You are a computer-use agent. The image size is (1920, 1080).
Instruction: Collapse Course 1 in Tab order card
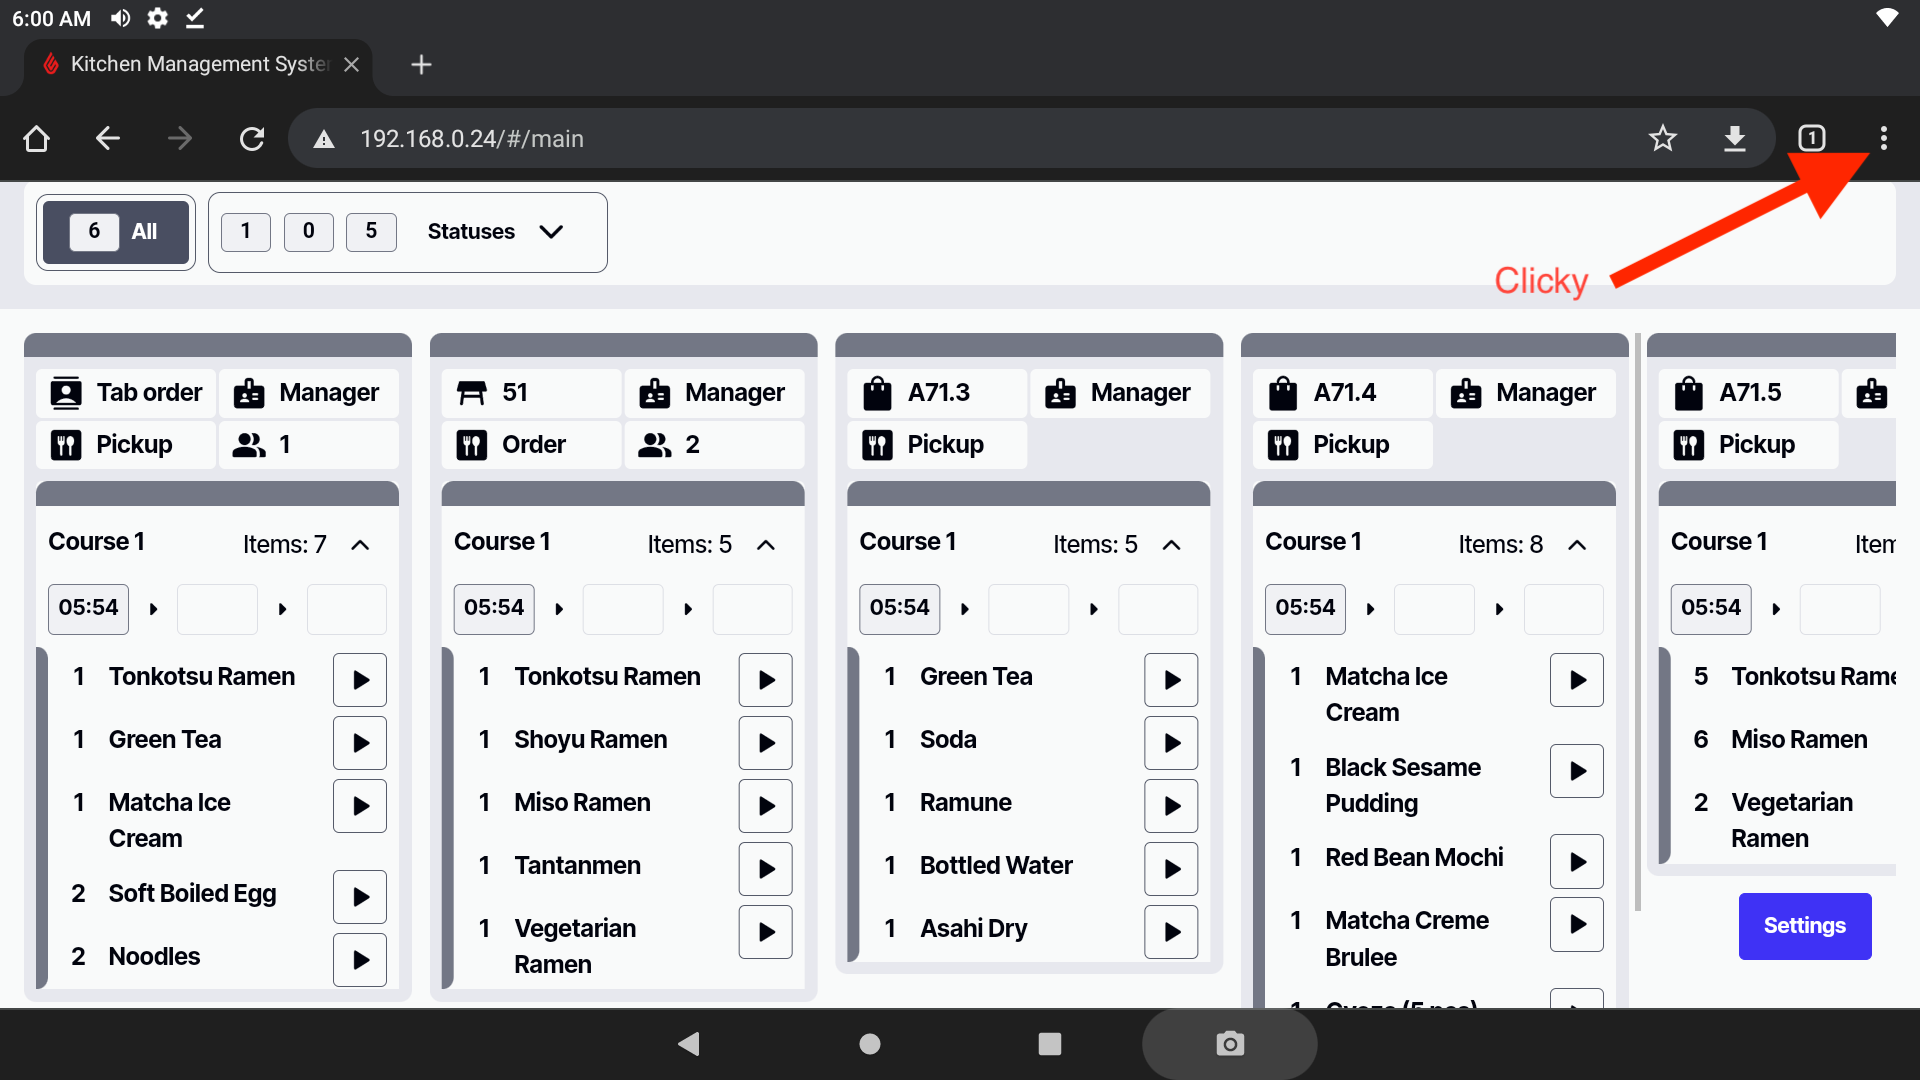361,545
